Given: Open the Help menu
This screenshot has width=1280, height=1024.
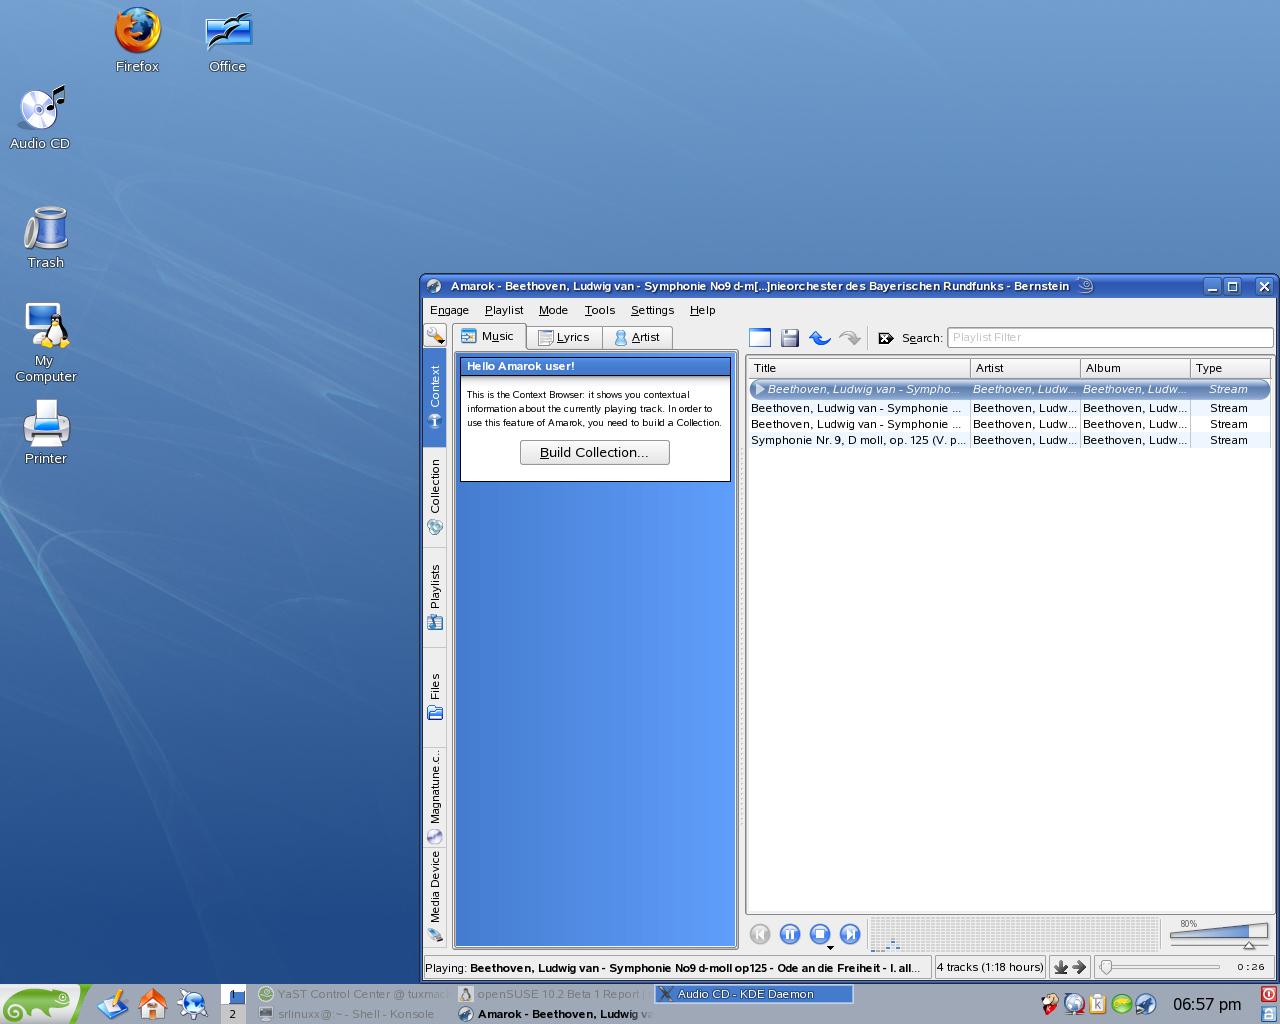Looking at the screenshot, I should 702,310.
